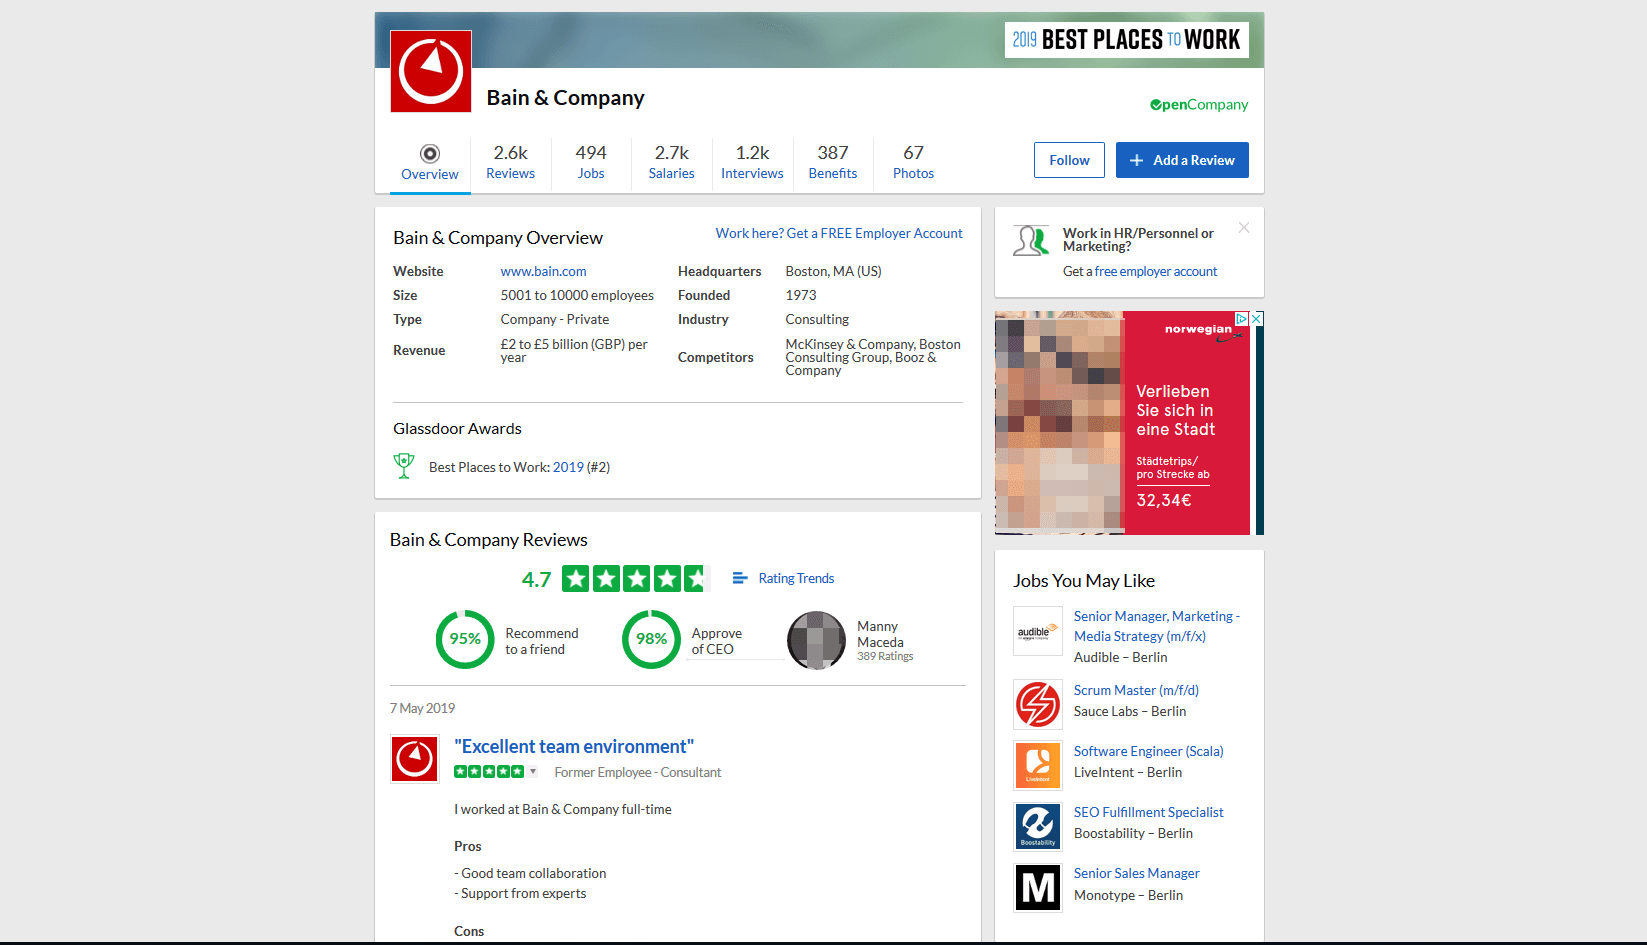Viewport: 1647px width, 945px height.
Task: Click the Bain & Company logo in header
Action: tap(431, 71)
